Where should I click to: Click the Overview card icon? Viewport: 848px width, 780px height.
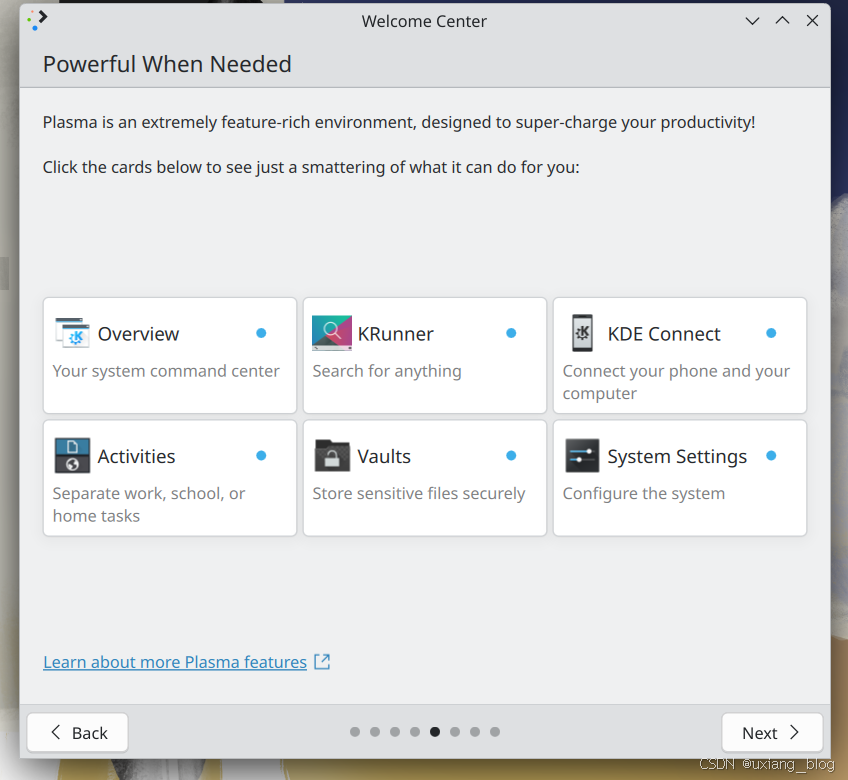tap(72, 333)
